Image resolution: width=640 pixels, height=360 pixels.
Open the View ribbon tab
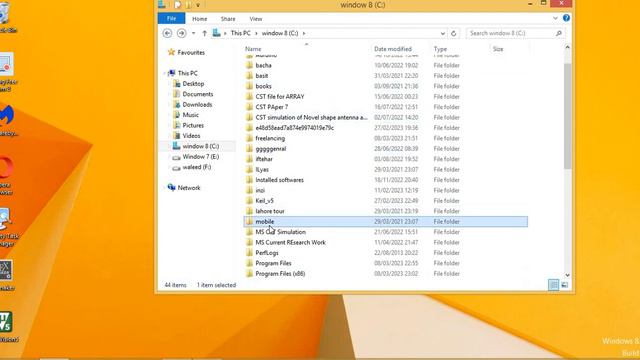[x=256, y=19]
